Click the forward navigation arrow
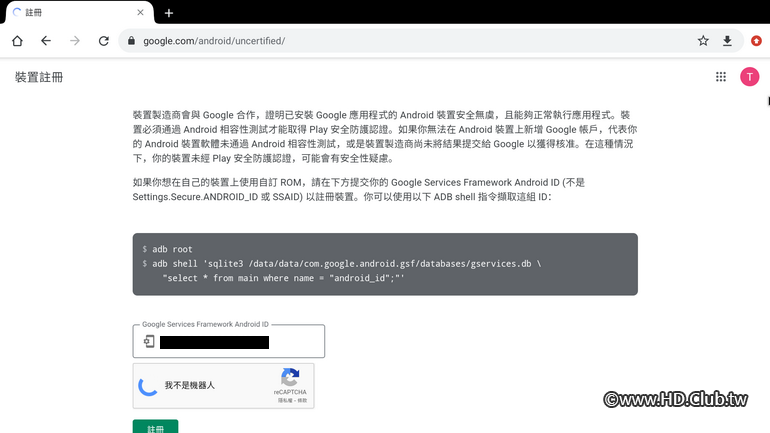770x433 pixels. point(75,41)
